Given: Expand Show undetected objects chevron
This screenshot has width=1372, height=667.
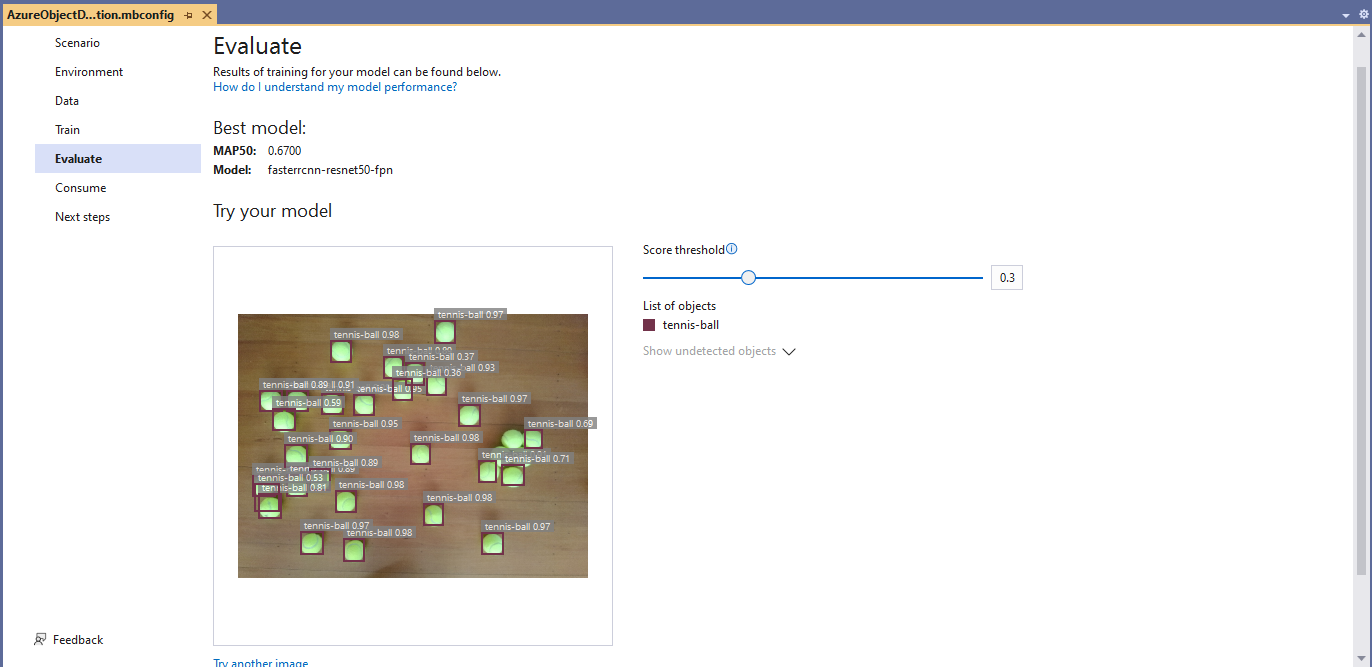Looking at the screenshot, I should tap(788, 352).
